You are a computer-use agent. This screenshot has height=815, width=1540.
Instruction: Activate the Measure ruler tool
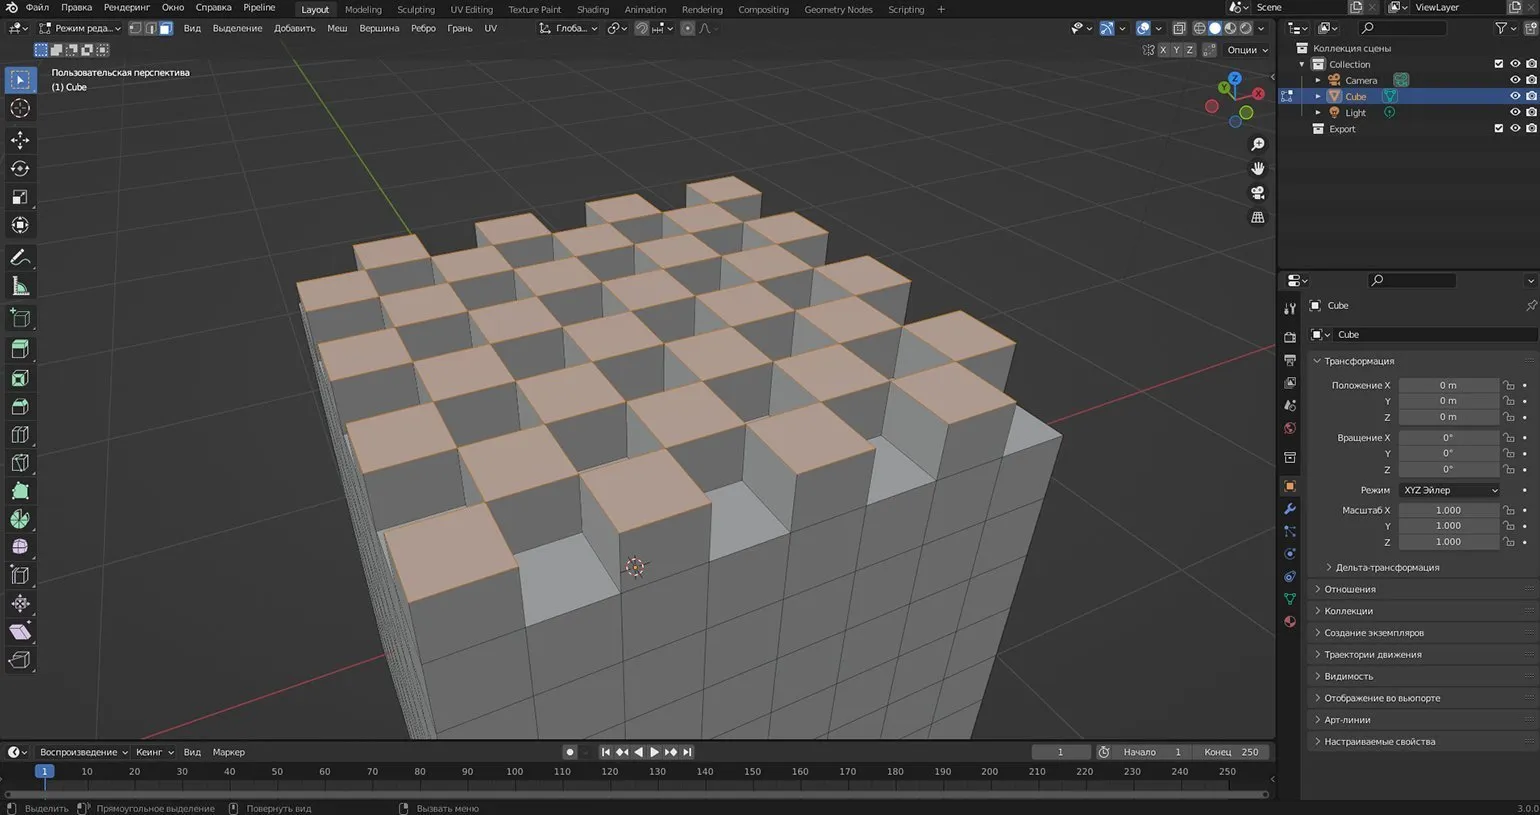[x=20, y=287]
